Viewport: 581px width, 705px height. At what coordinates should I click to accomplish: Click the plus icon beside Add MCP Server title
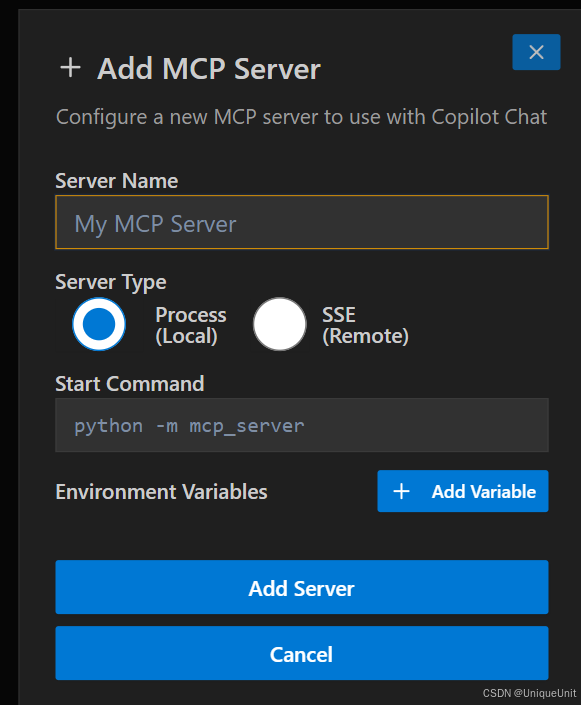click(71, 68)
